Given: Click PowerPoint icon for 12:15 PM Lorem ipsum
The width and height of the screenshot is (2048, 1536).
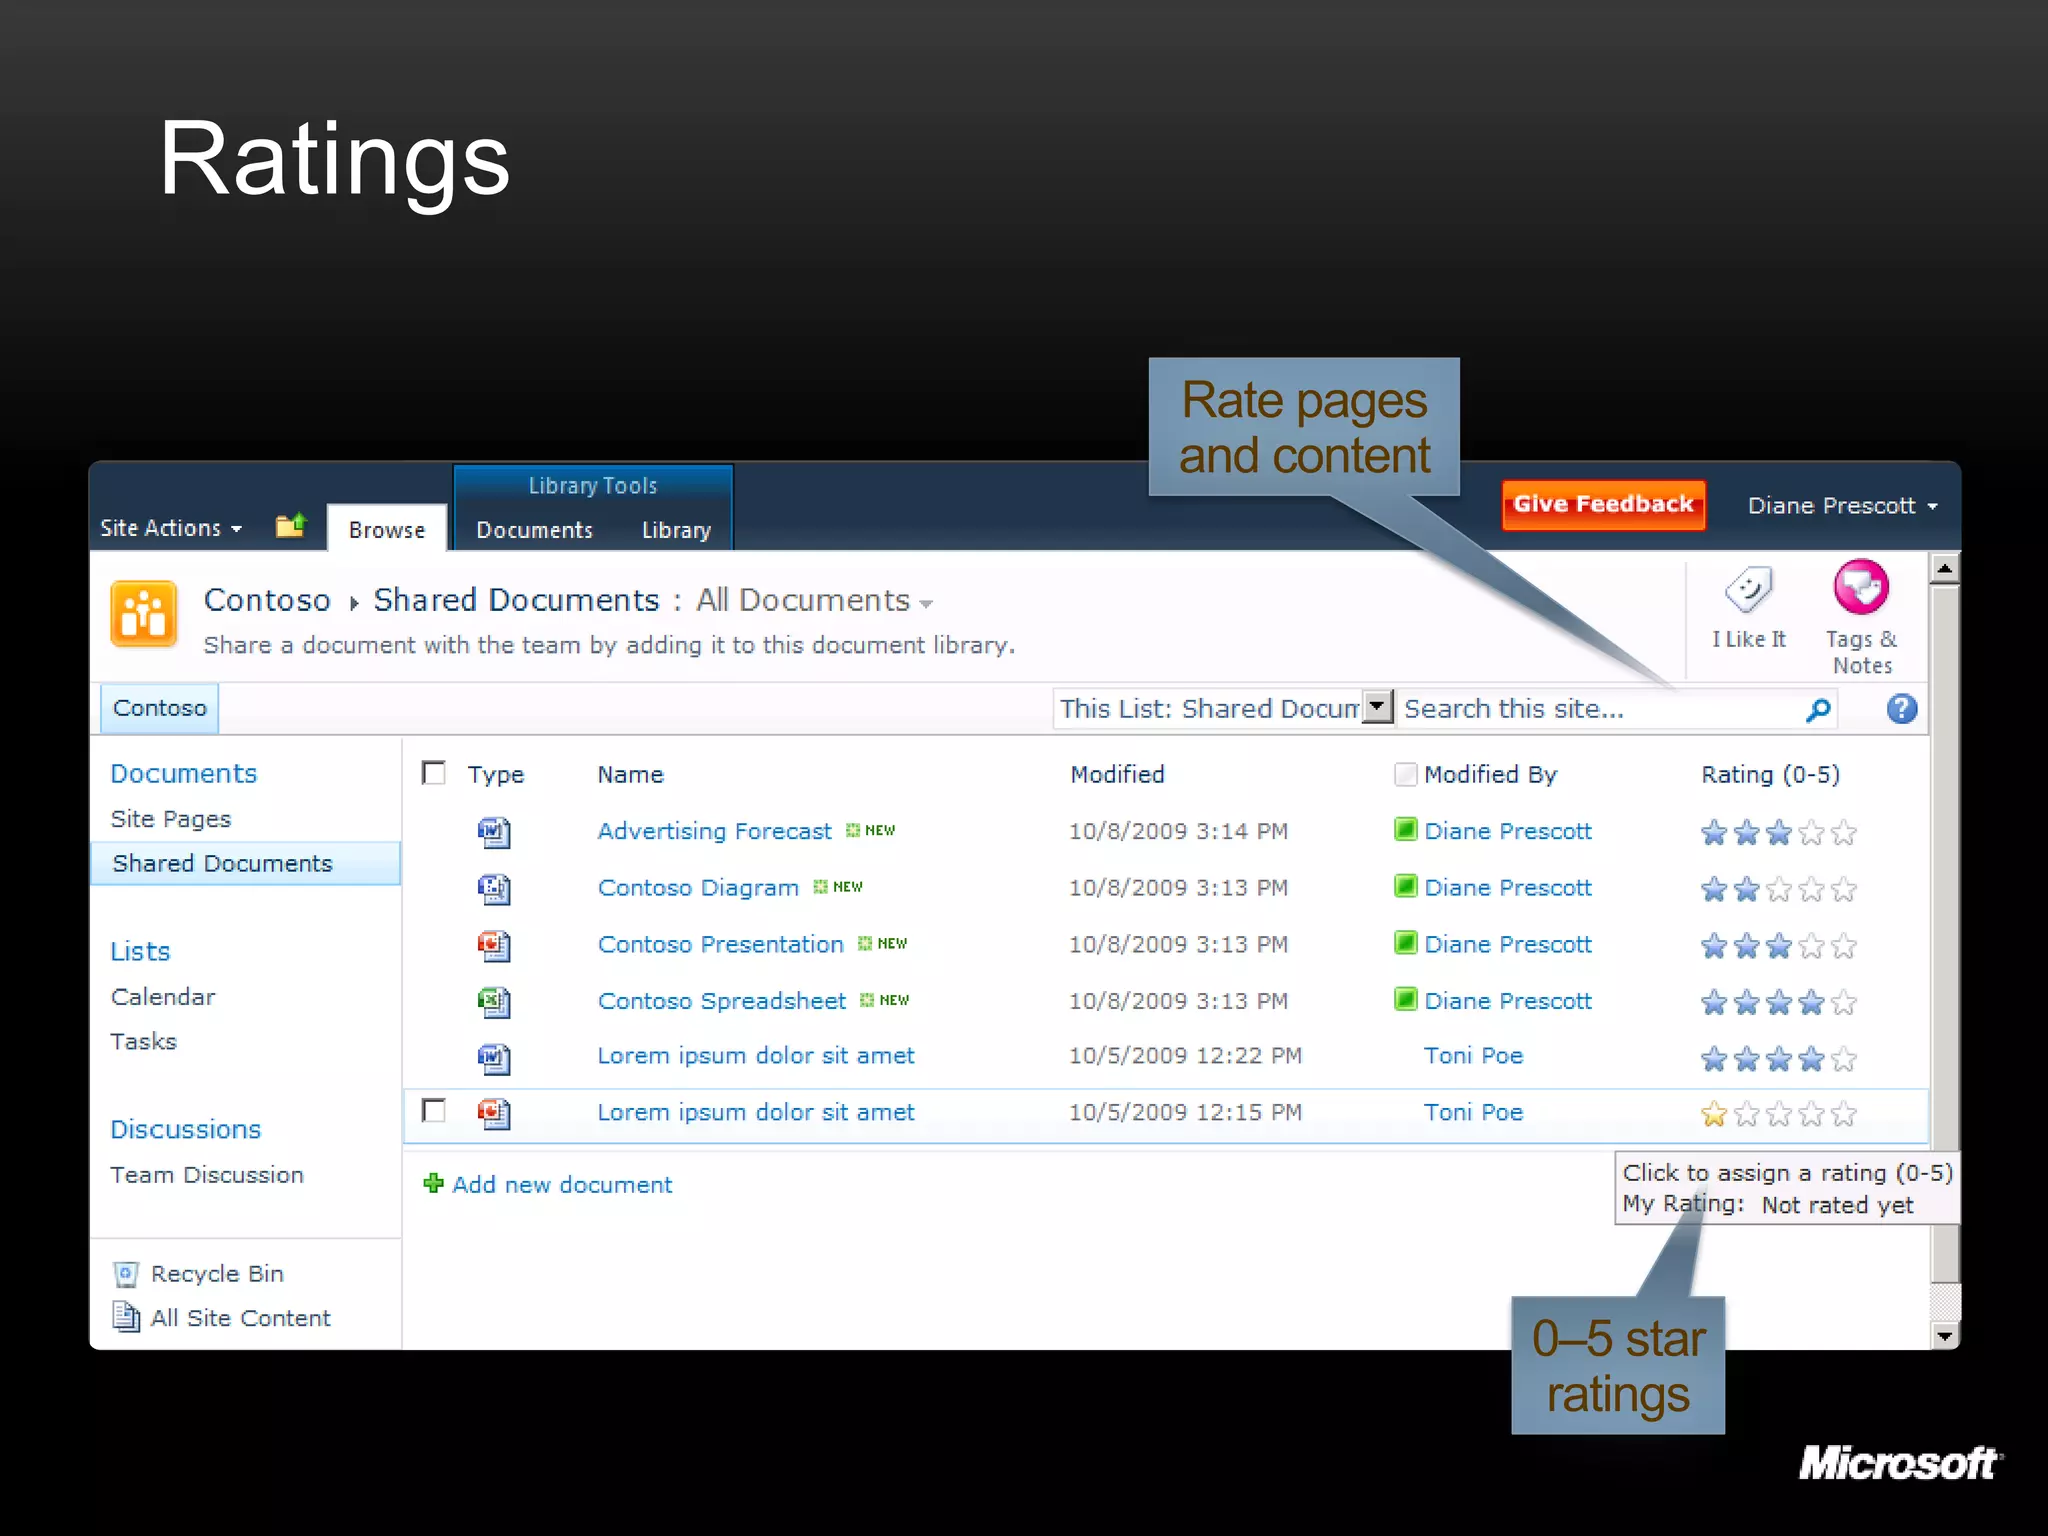Looking at the screenshot, I should point(494,1114).
